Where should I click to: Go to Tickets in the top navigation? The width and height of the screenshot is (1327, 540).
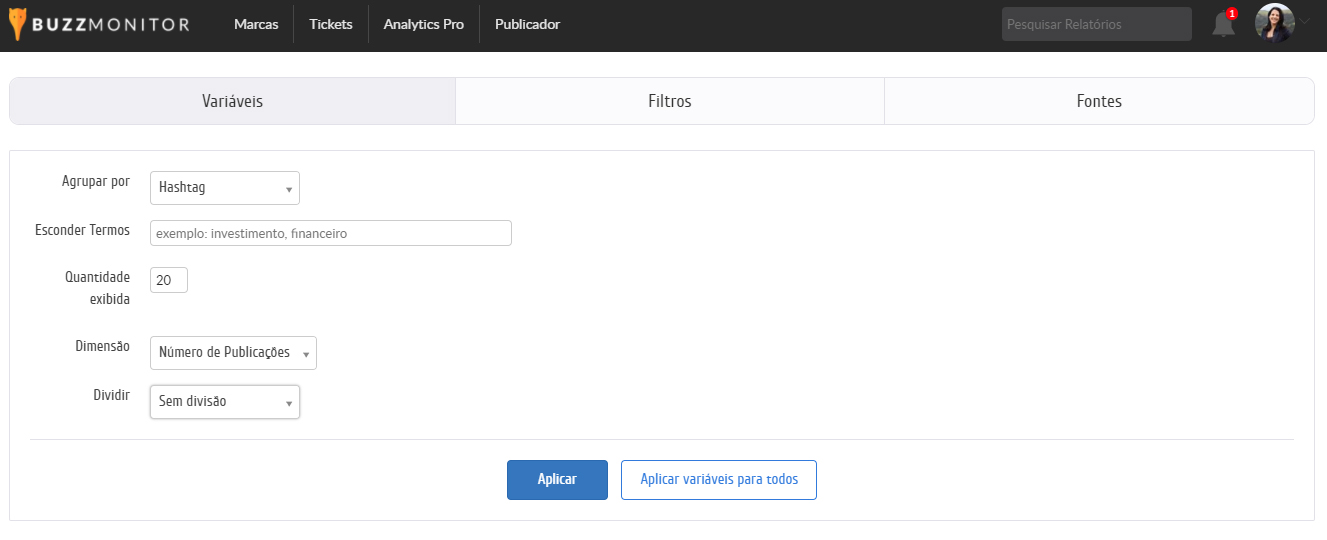coord(331,24)
